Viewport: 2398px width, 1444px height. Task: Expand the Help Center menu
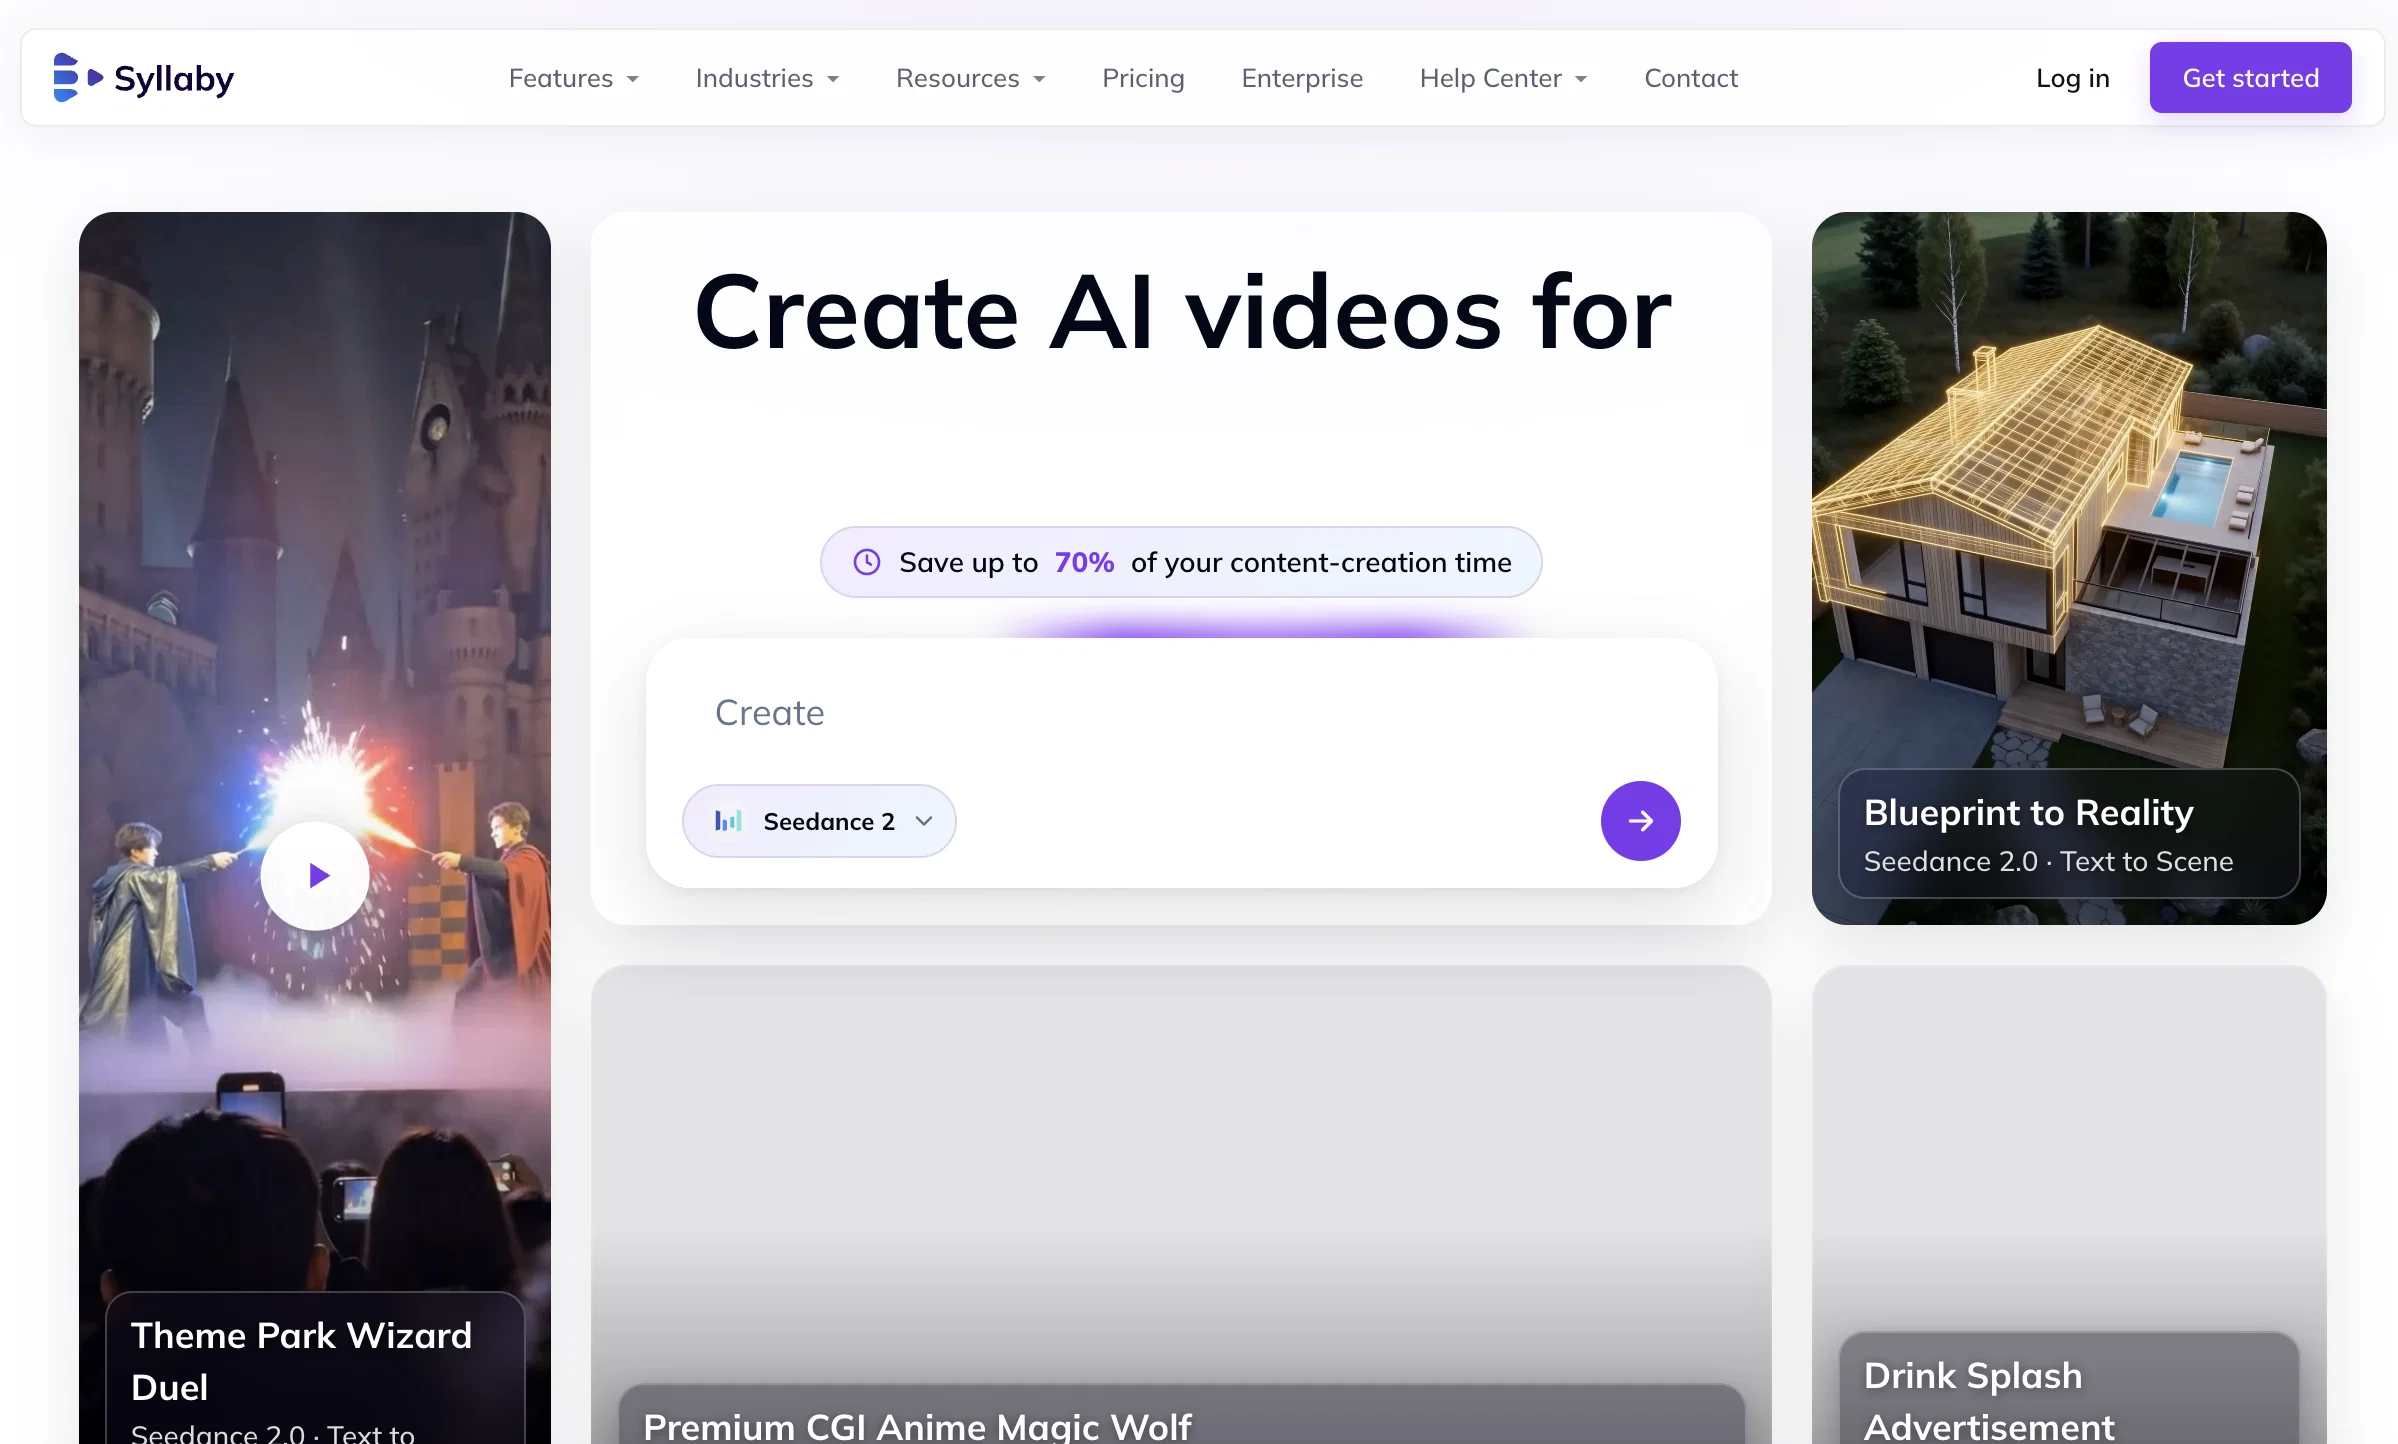(1503, 78)
